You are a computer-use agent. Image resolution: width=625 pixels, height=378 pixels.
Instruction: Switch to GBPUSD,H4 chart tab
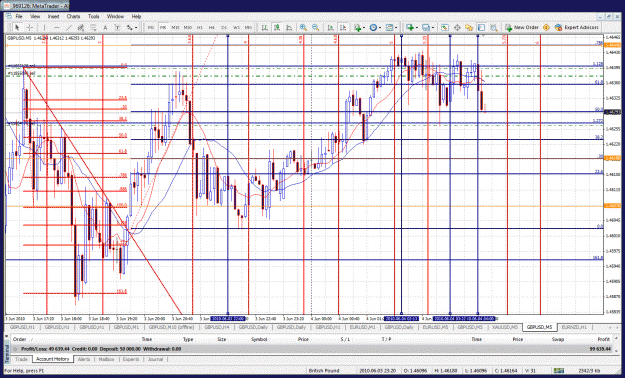point(217,327)
